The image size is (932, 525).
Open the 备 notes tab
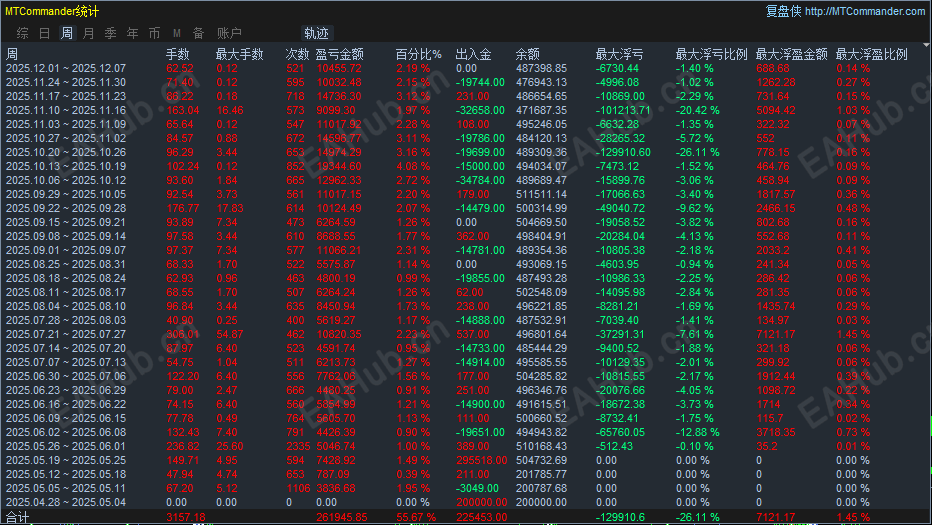[199, 33]
